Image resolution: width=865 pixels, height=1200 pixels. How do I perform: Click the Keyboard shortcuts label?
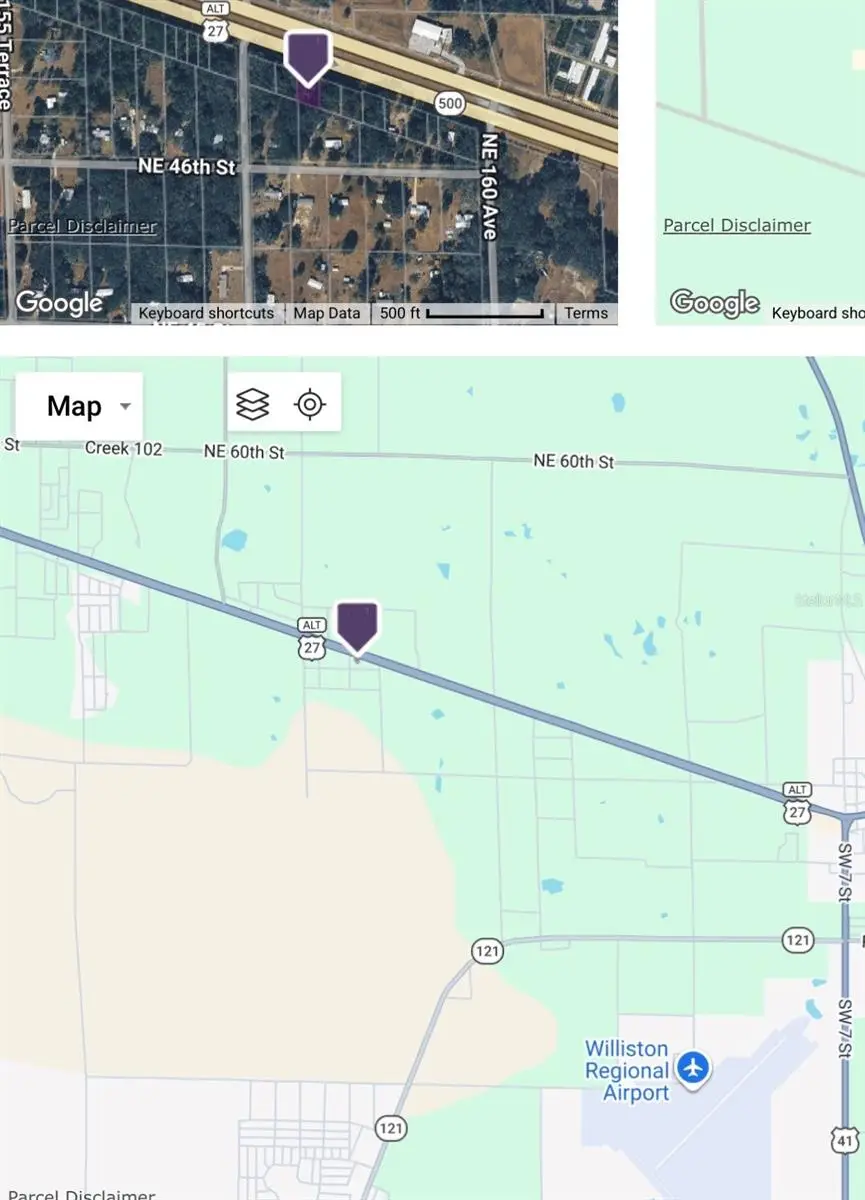click(207, 313)
